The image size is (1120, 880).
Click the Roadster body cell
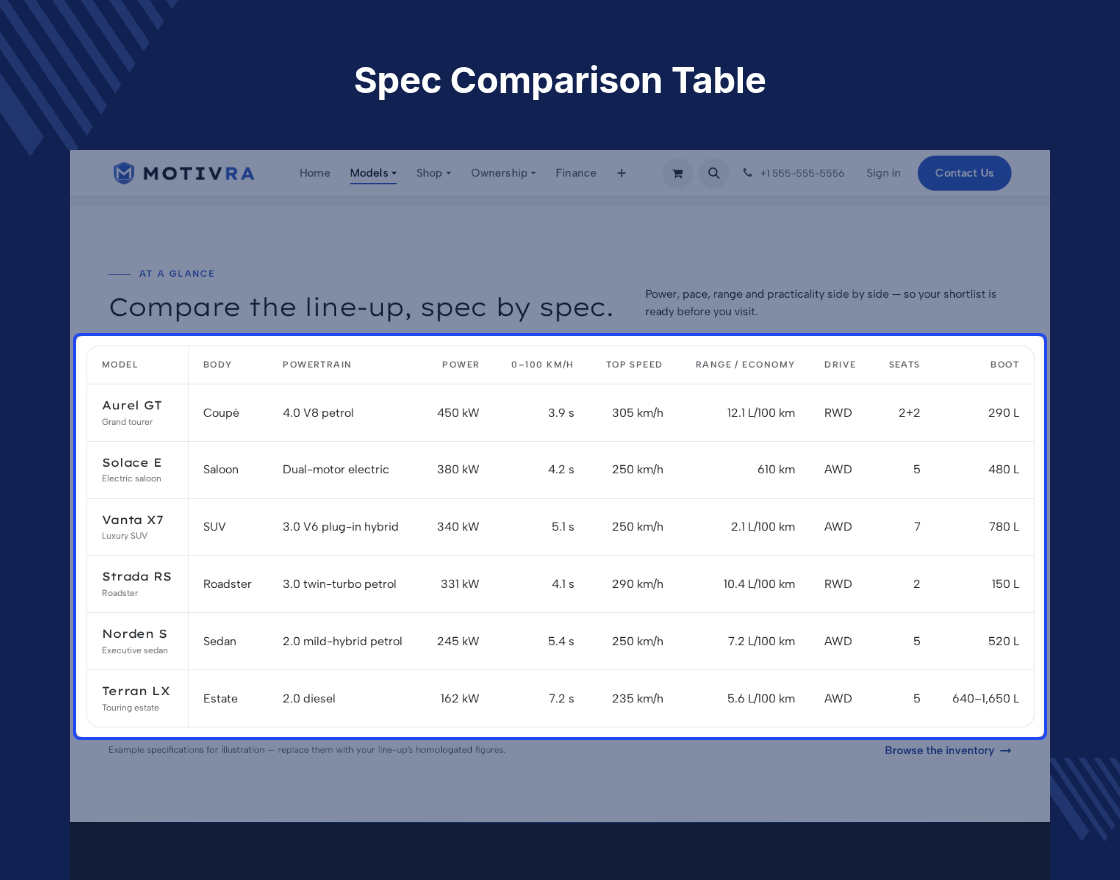(x=227, y=584)
